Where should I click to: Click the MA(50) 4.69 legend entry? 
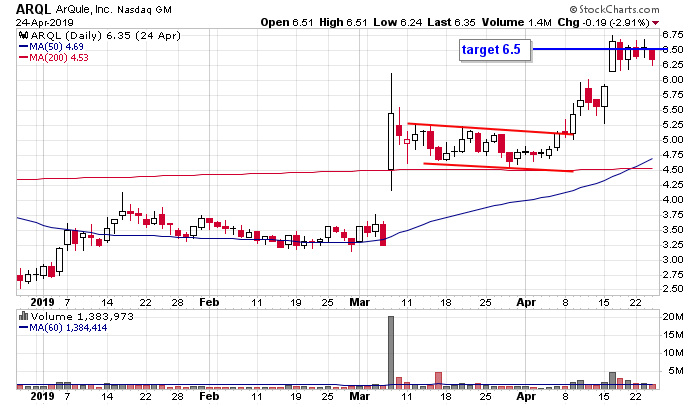(51, 46)
